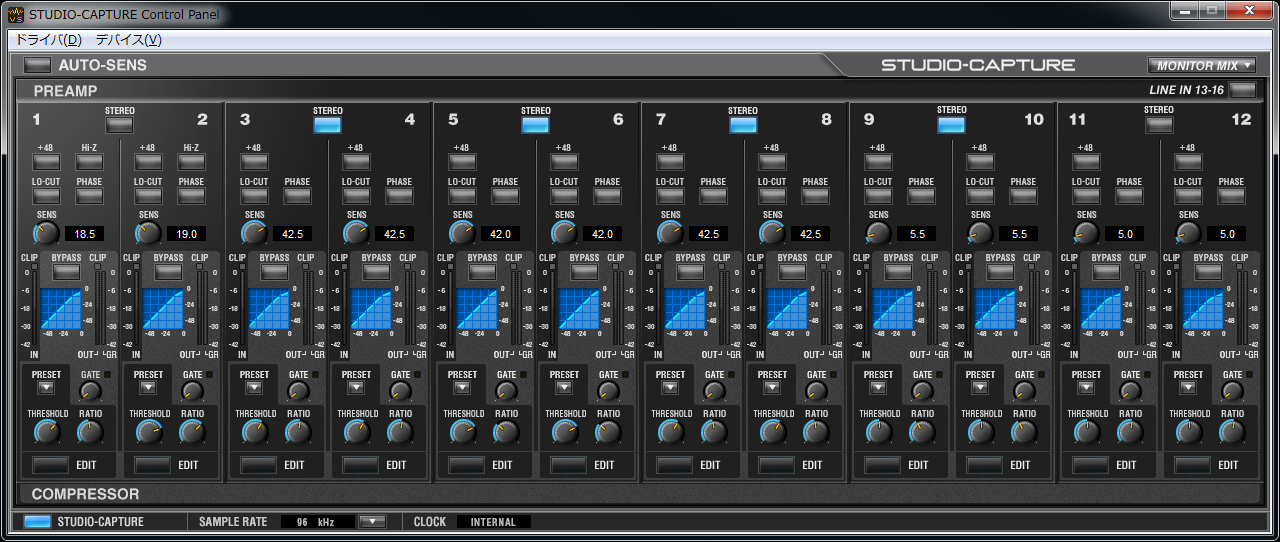Enable STEREO link for channels 11-12
Viewport: 1280px width, 542px height.
click(1160, 125)
